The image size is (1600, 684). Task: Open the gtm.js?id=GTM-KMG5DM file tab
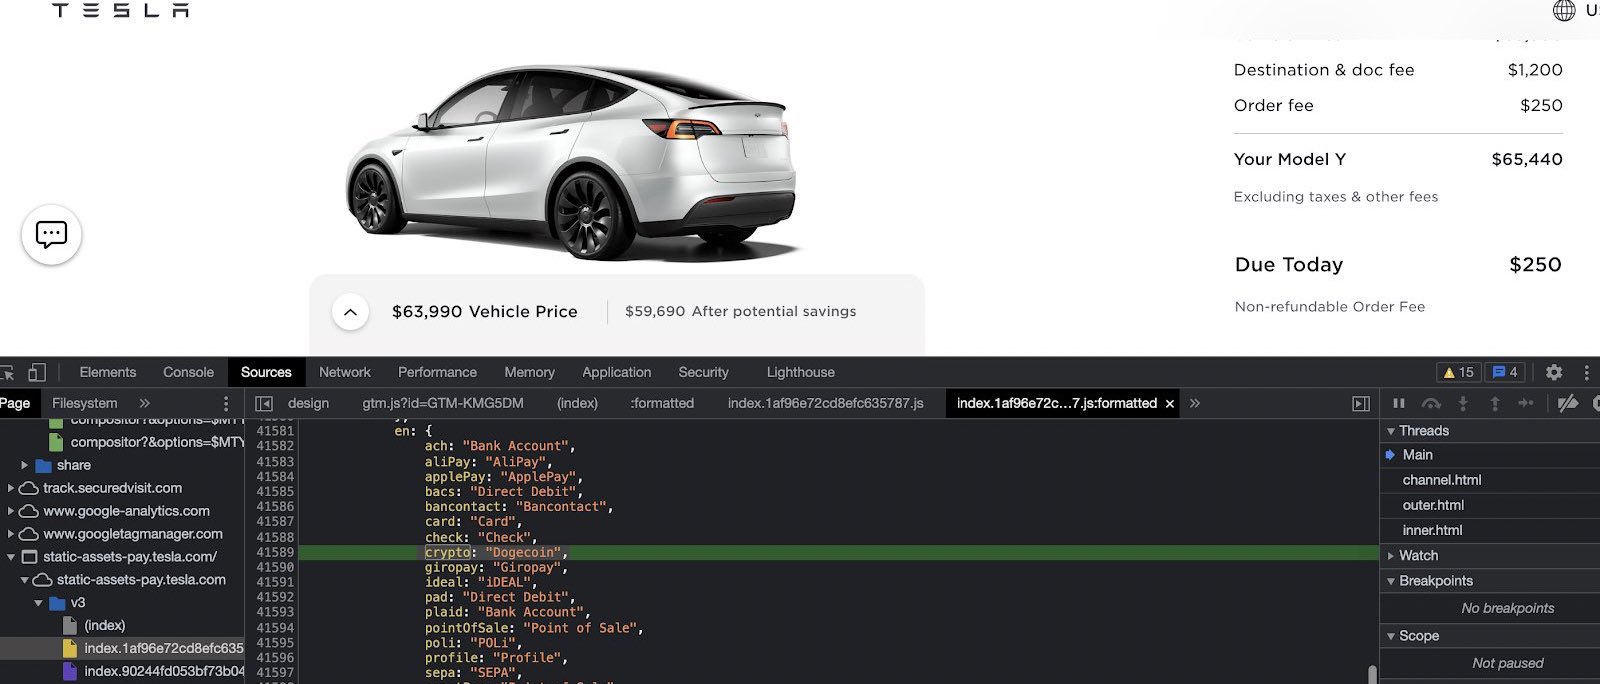point(443,403)
